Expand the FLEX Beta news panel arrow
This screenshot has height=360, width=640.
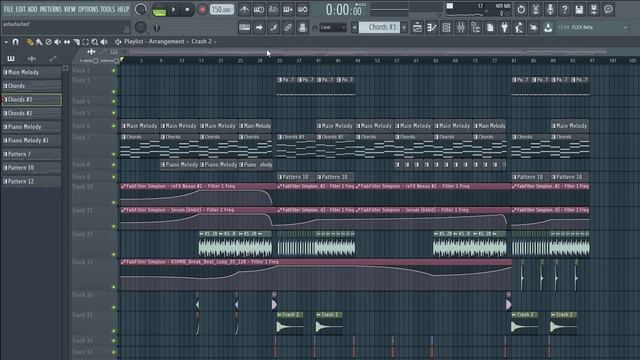(625, 27)
